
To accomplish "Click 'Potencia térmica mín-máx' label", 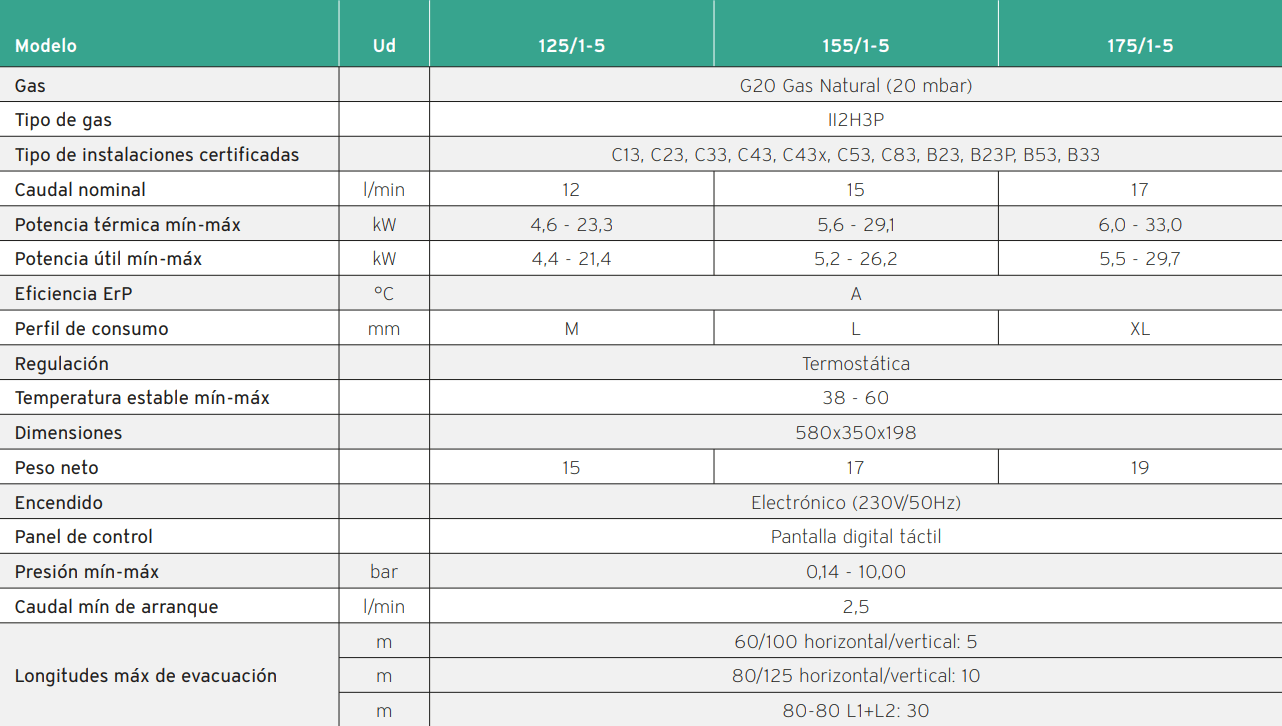I will click(128, 225).
